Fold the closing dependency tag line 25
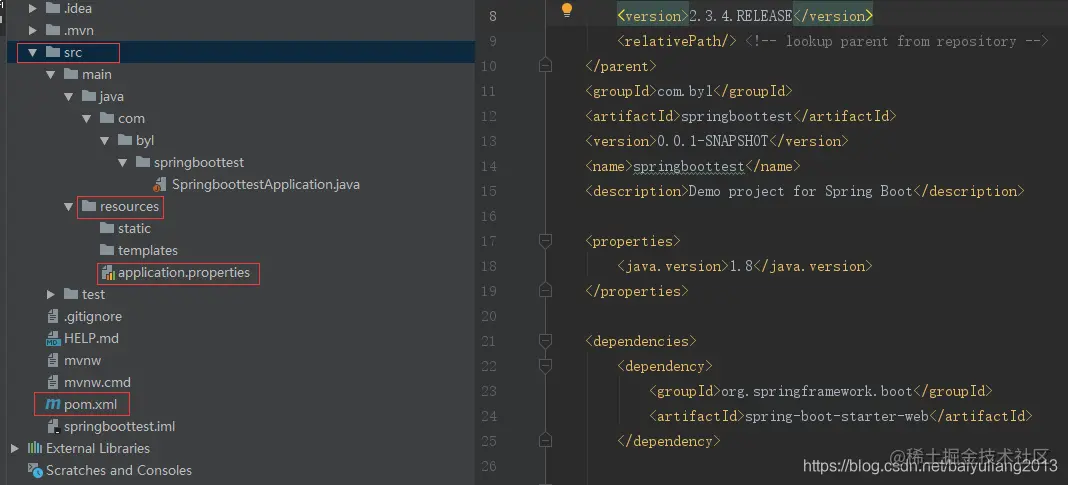1068x485 pixels. pos(545,441)
